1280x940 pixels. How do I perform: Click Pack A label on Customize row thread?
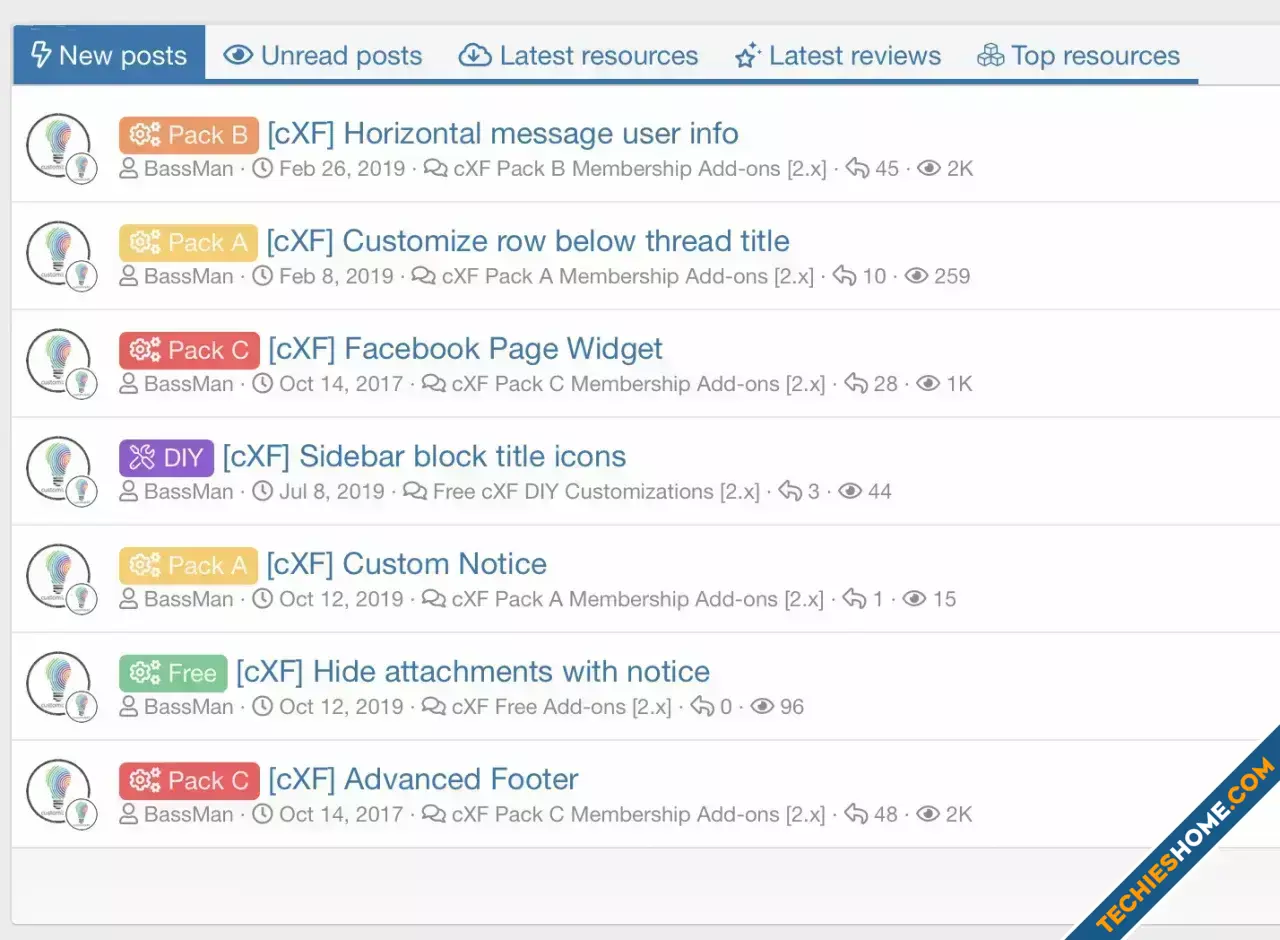(x=188, y=242)
